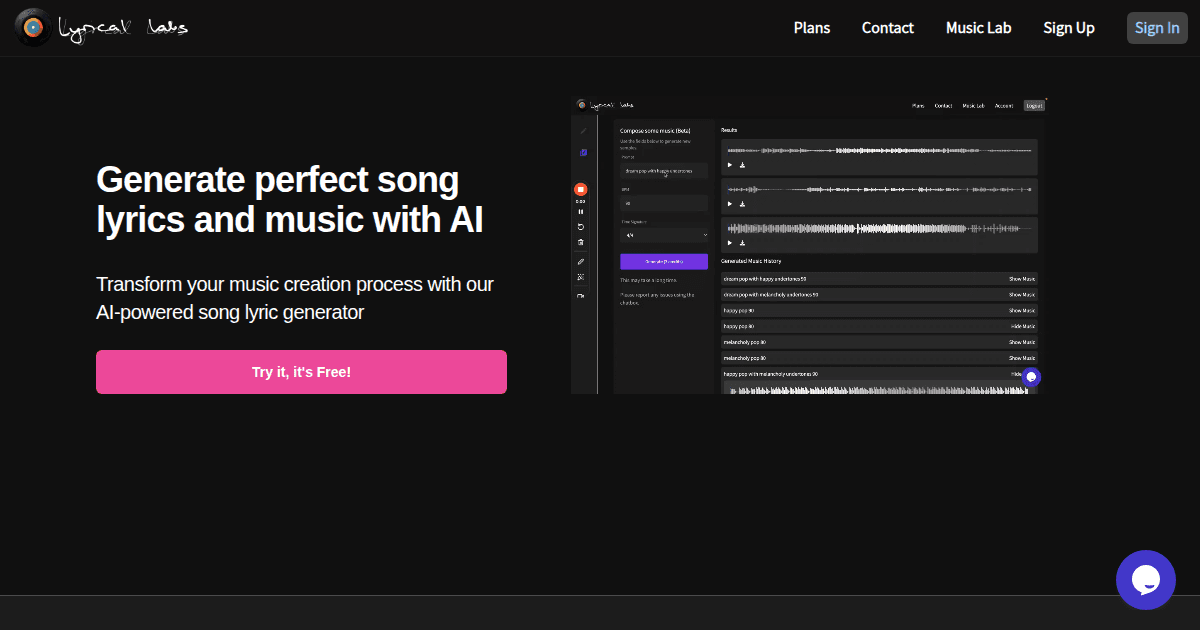Open the Plans page
The image size is (1200, 630).
812,28
